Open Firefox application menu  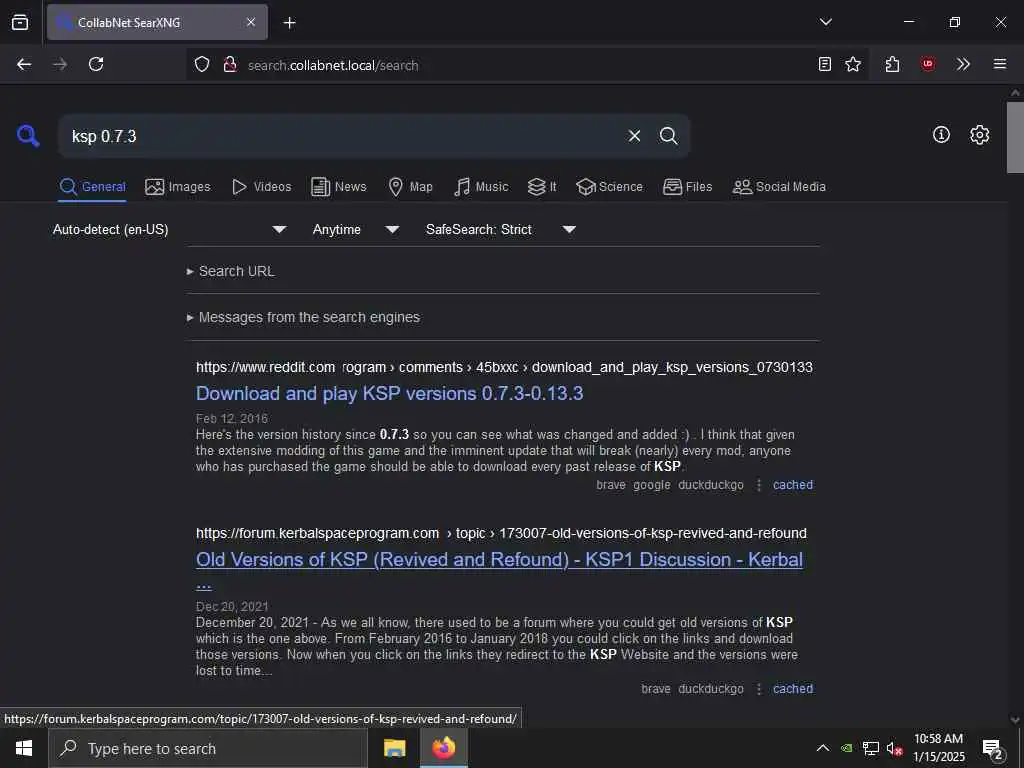pyautogui.click(x=1000, y=64)
